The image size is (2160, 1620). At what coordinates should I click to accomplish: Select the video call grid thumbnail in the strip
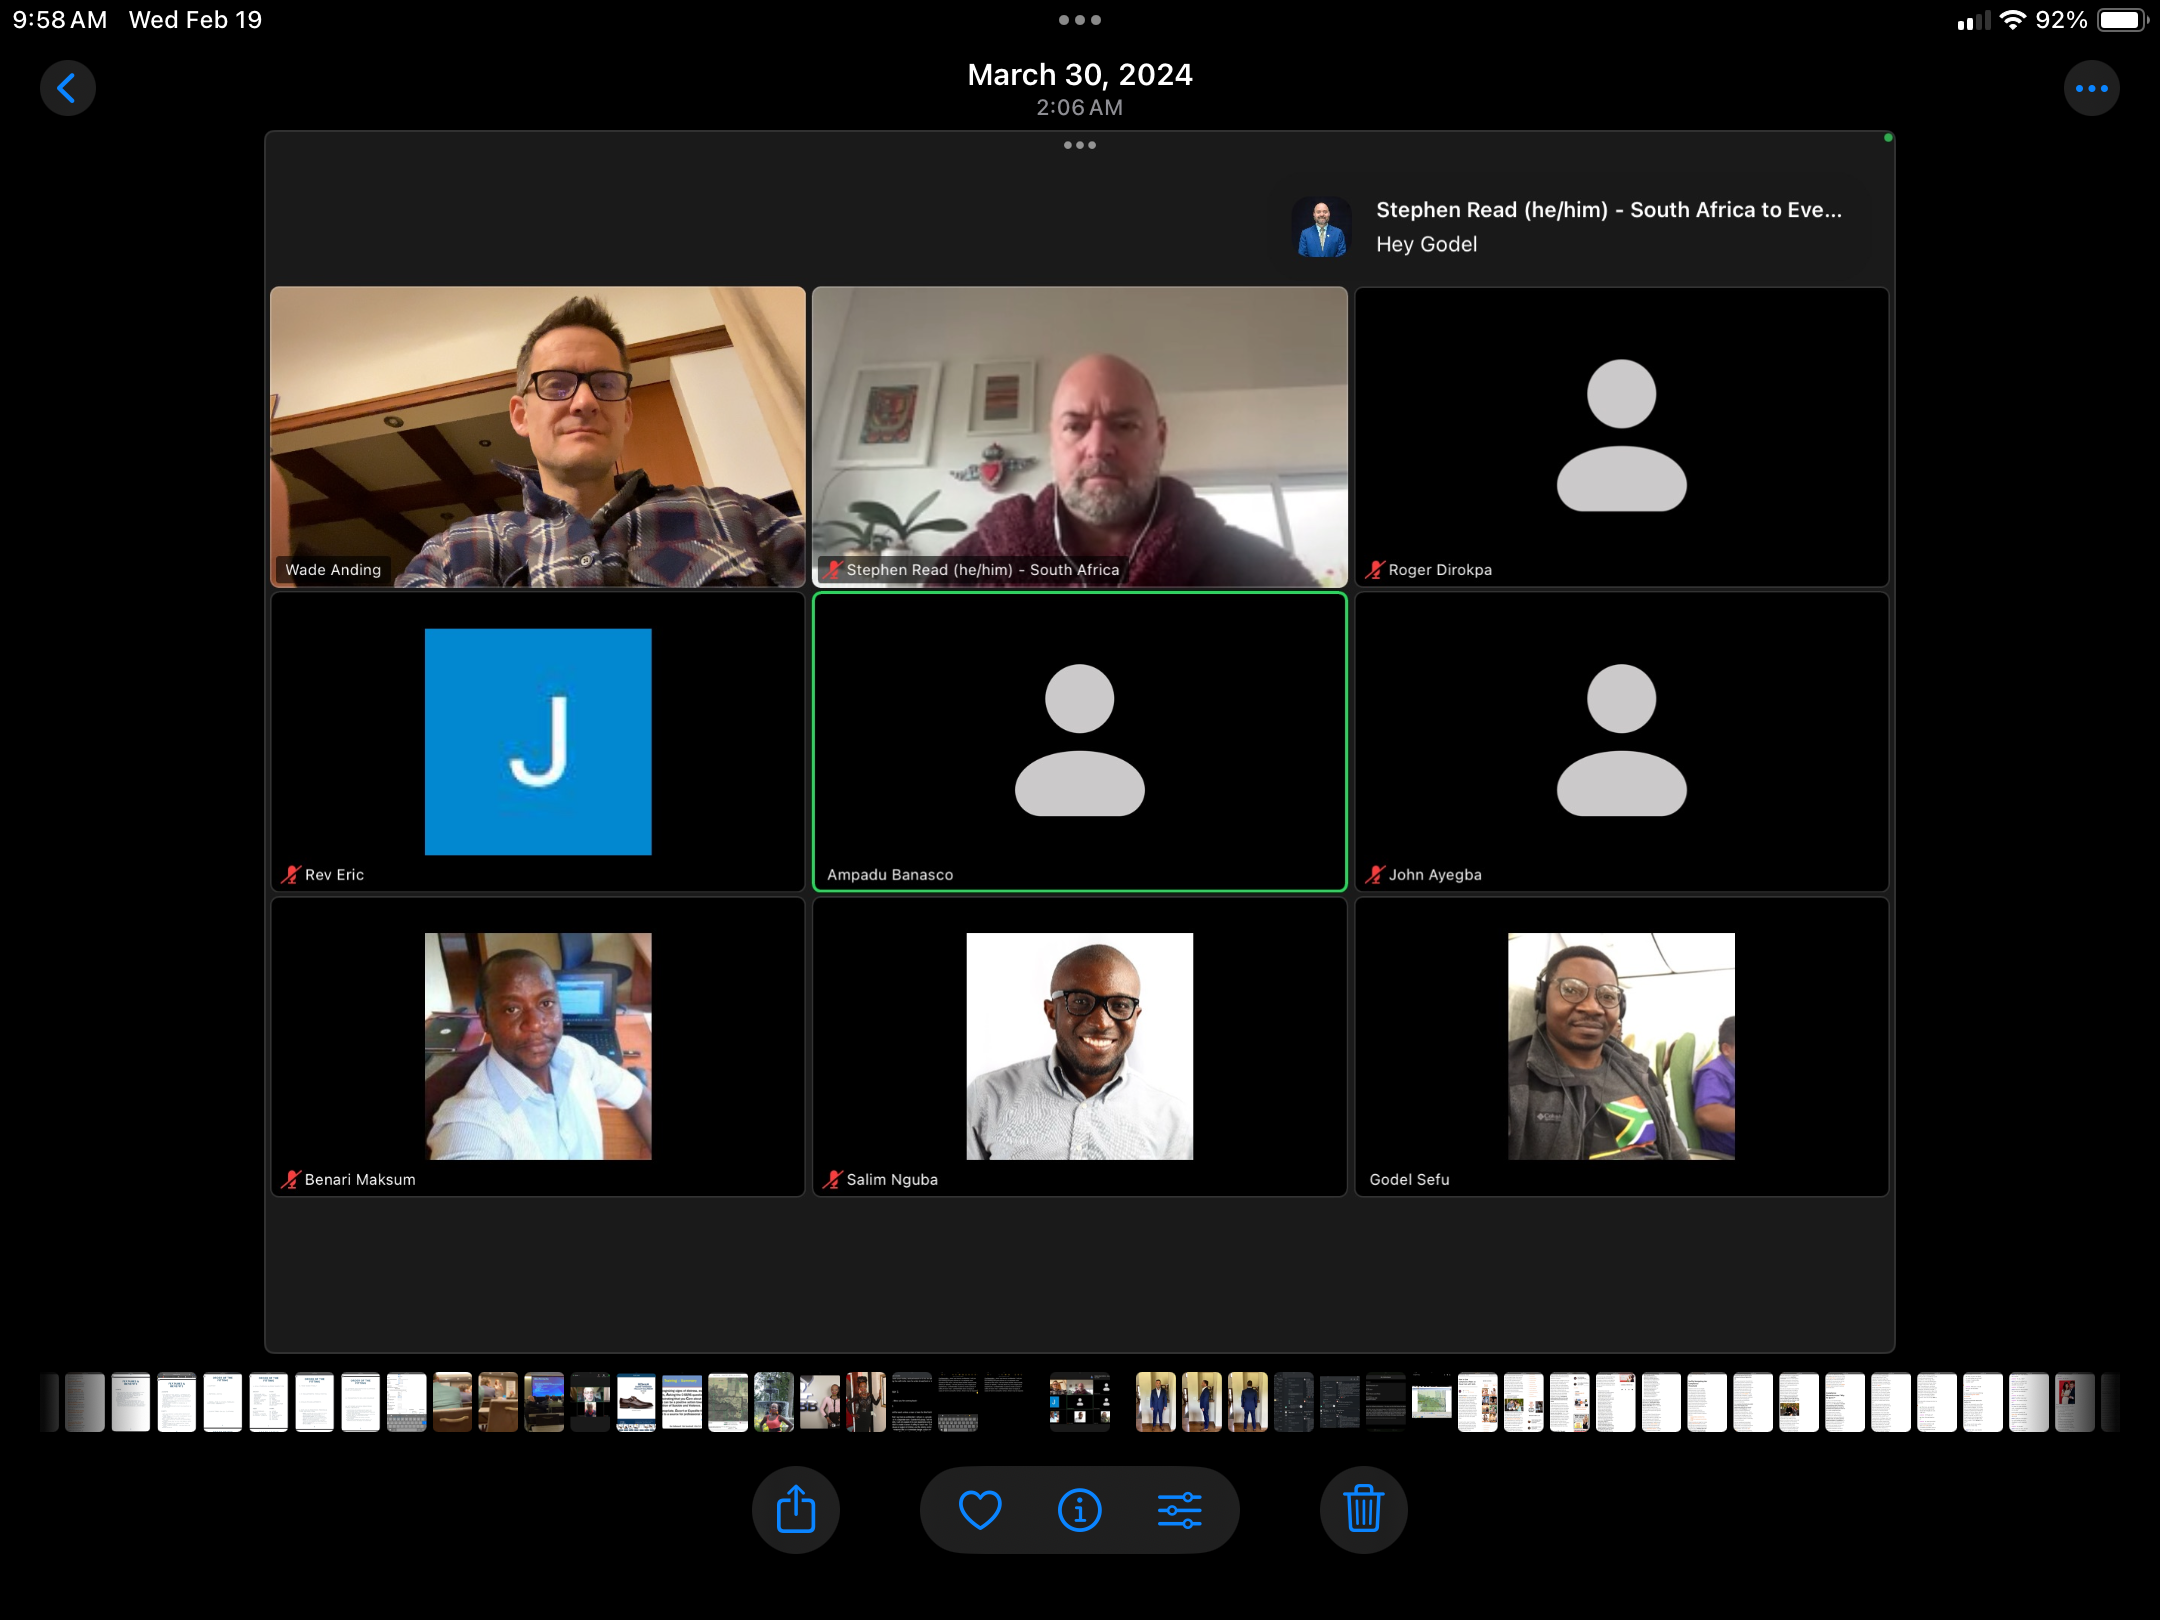[x=1080, y=1401]
